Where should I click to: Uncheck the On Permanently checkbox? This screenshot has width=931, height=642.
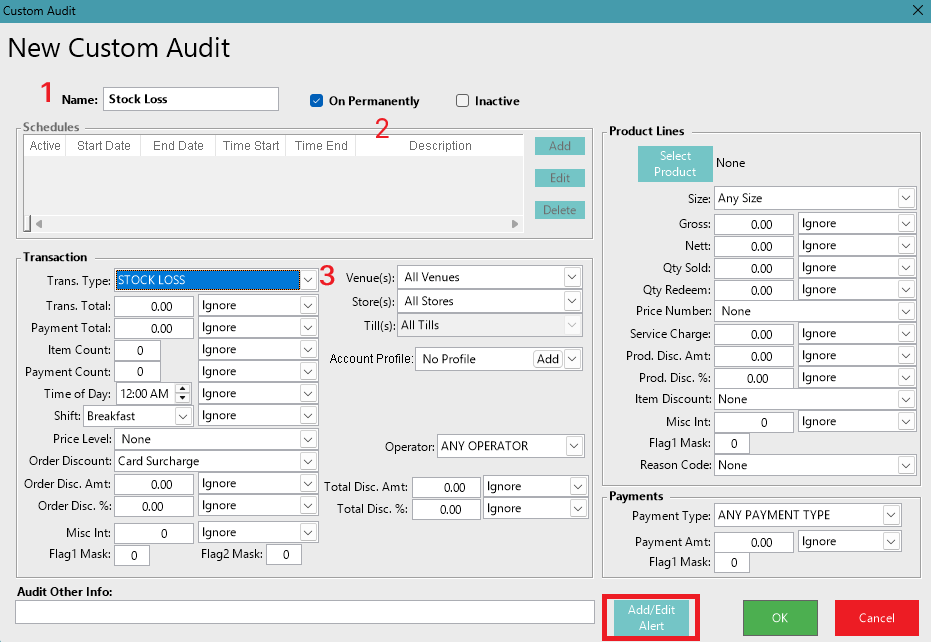click(316, 101)
